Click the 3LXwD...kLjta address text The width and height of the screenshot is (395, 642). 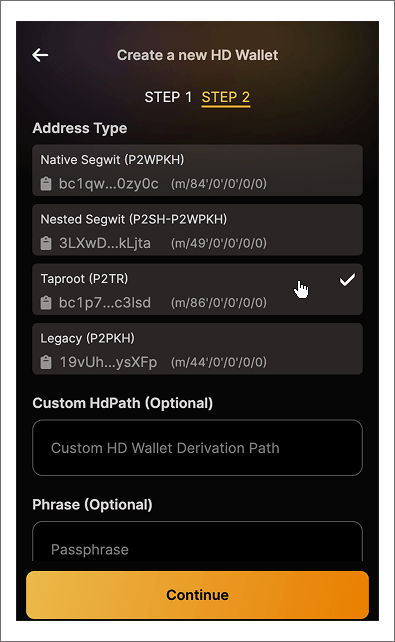[105, 243]
